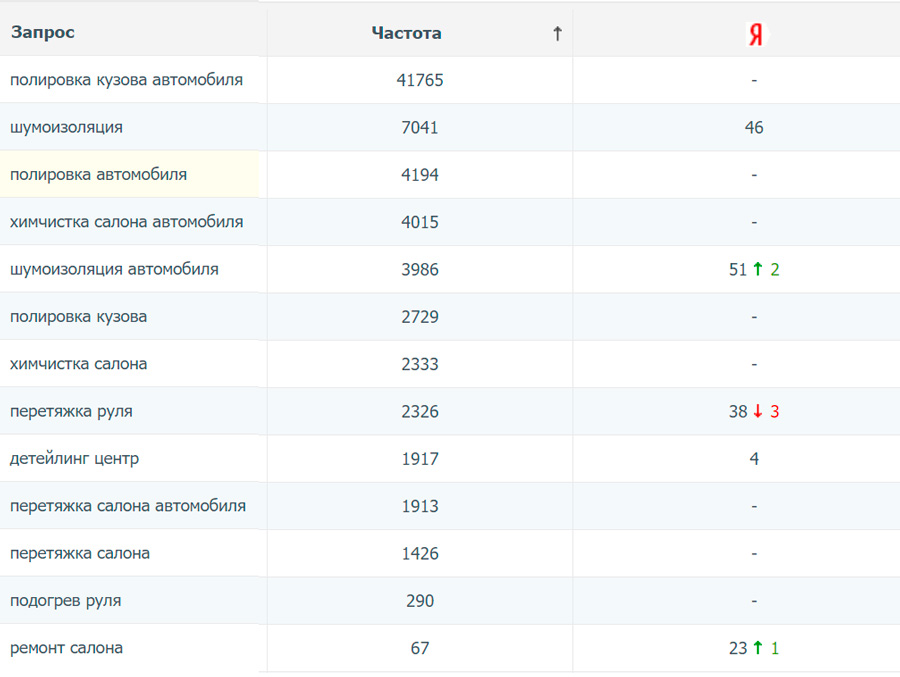Viewport: 900px width, 677px height.
Task: Click frequency value 2333
Action: point(420,364)
